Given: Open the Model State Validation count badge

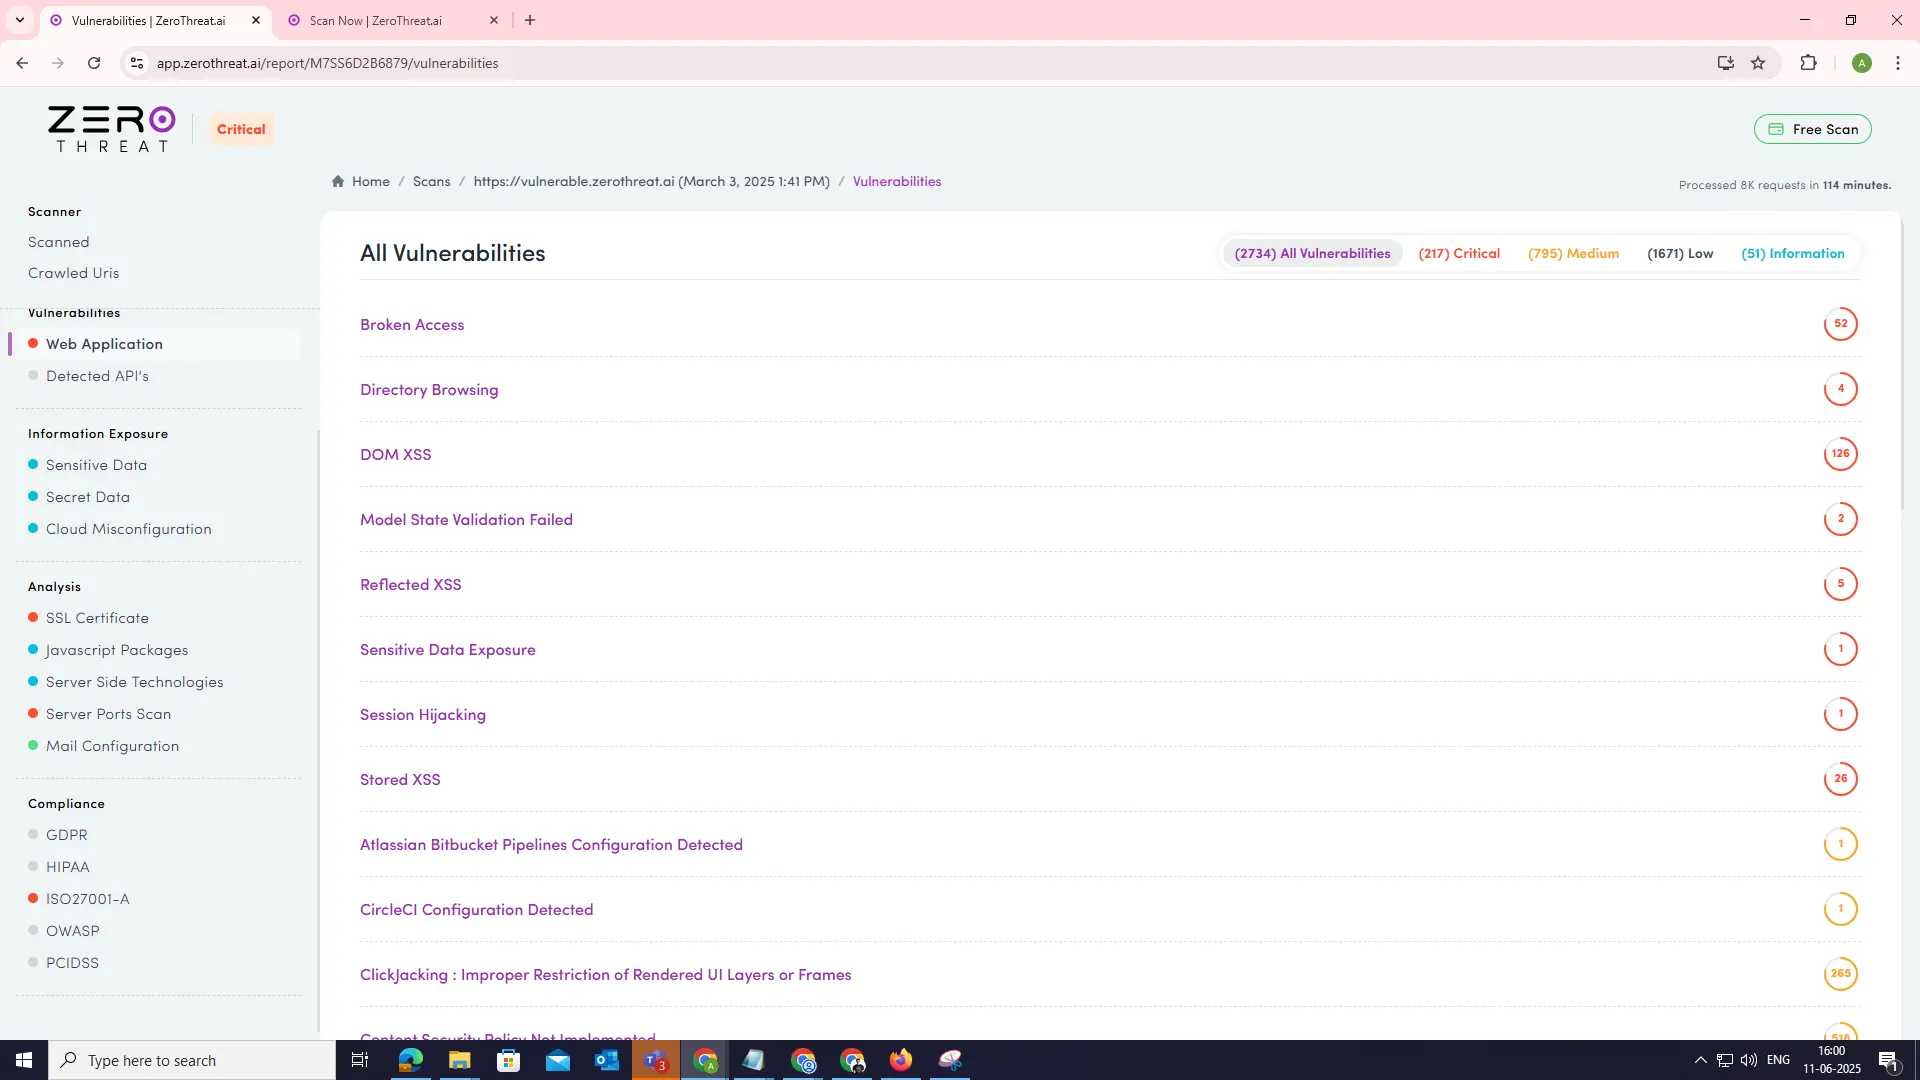Looking at the screenshot, I should point(1840,519).
